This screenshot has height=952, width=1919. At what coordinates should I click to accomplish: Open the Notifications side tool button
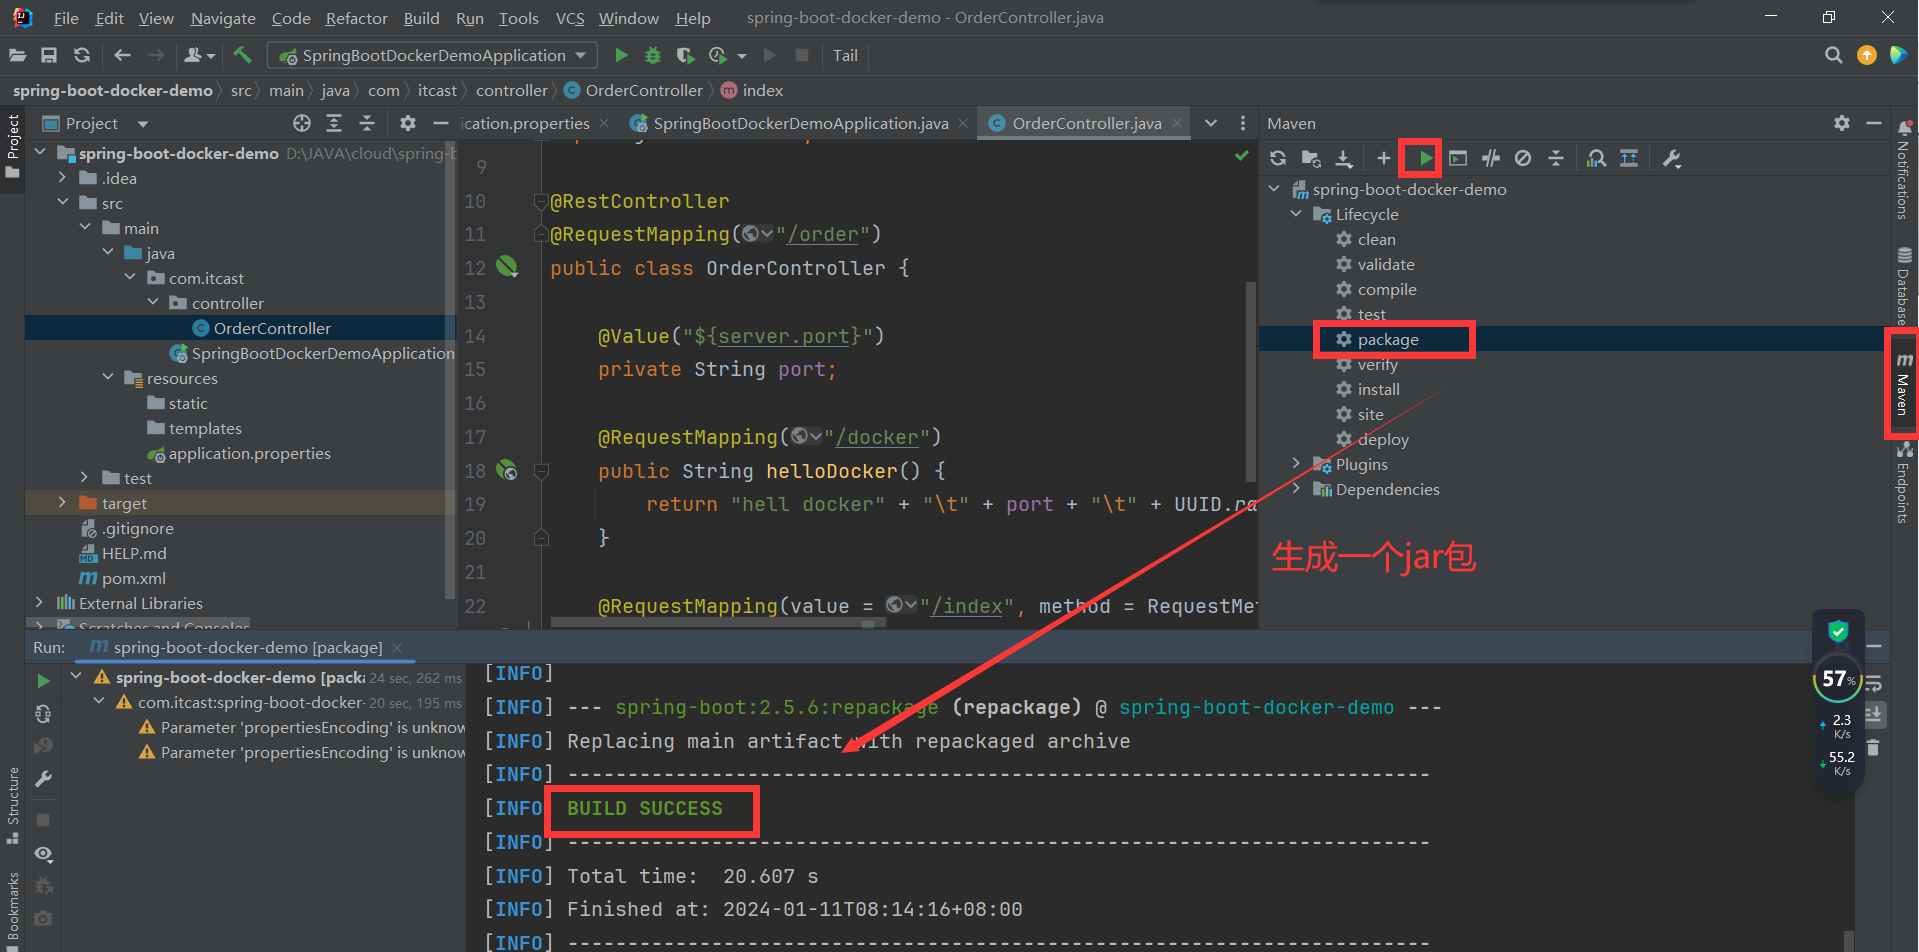1903,170
